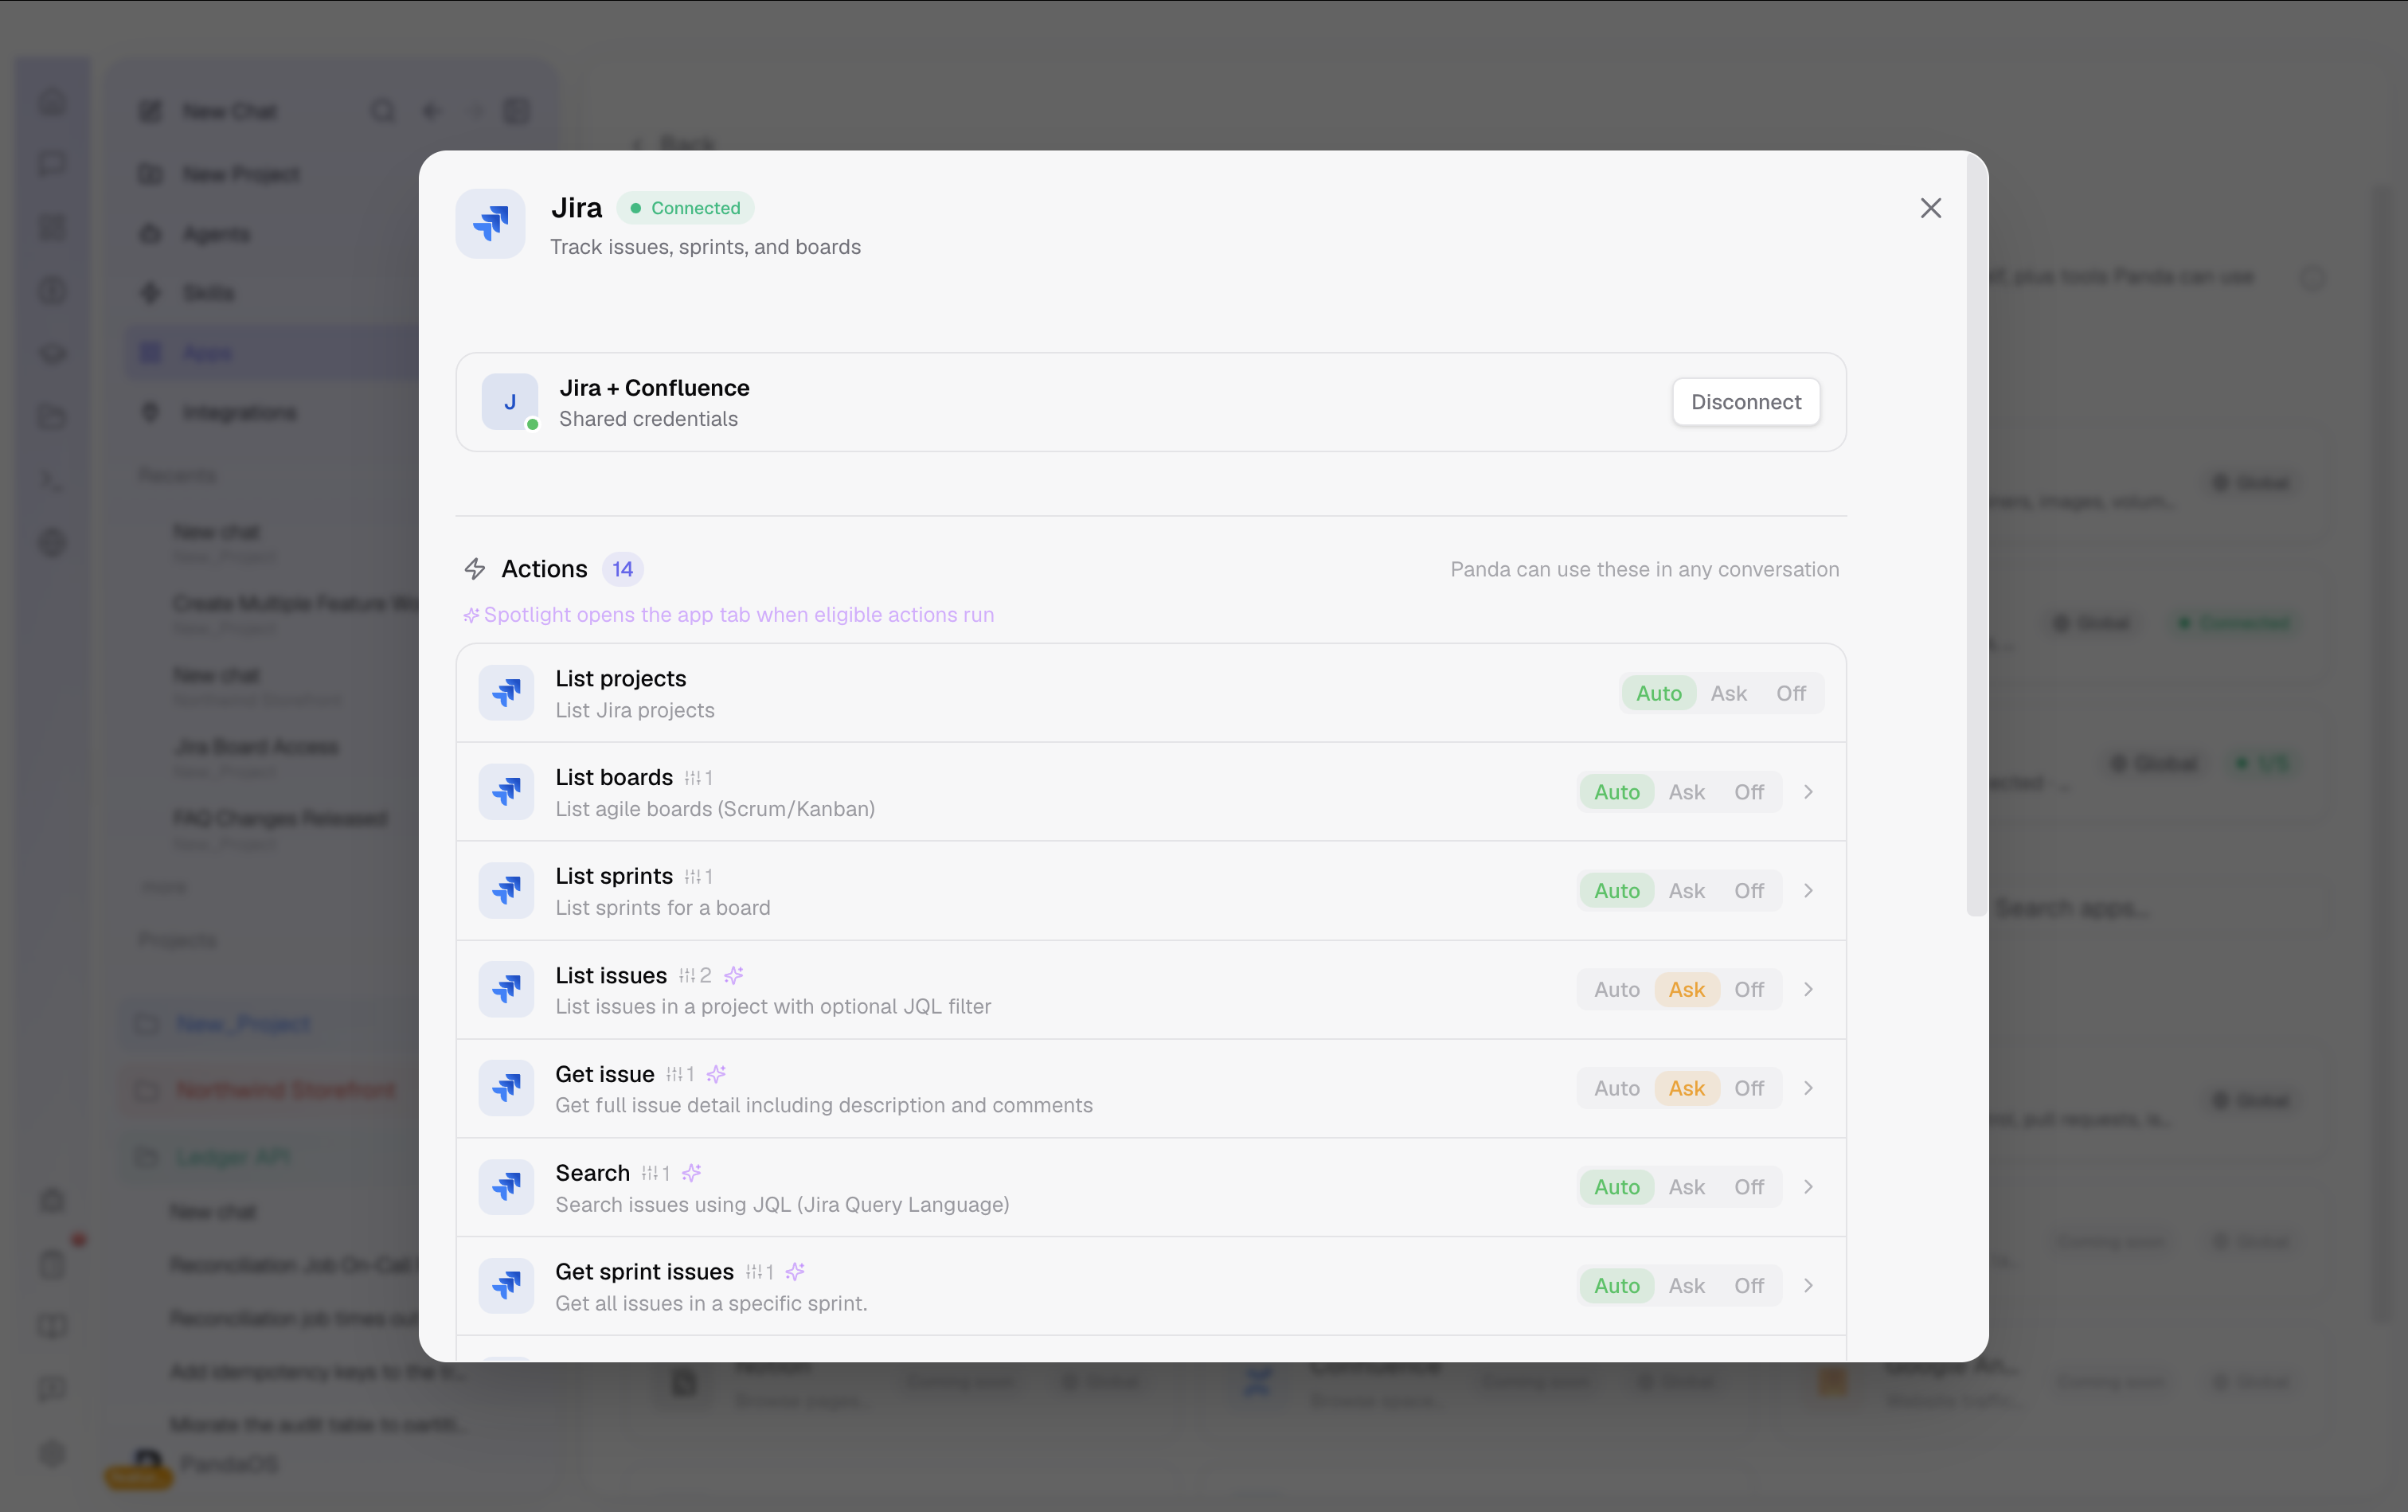This screenshot has height=1512, width=2408.
Task: Expand the Get sprint issues row chevron
Action: coord(1809,1286)
